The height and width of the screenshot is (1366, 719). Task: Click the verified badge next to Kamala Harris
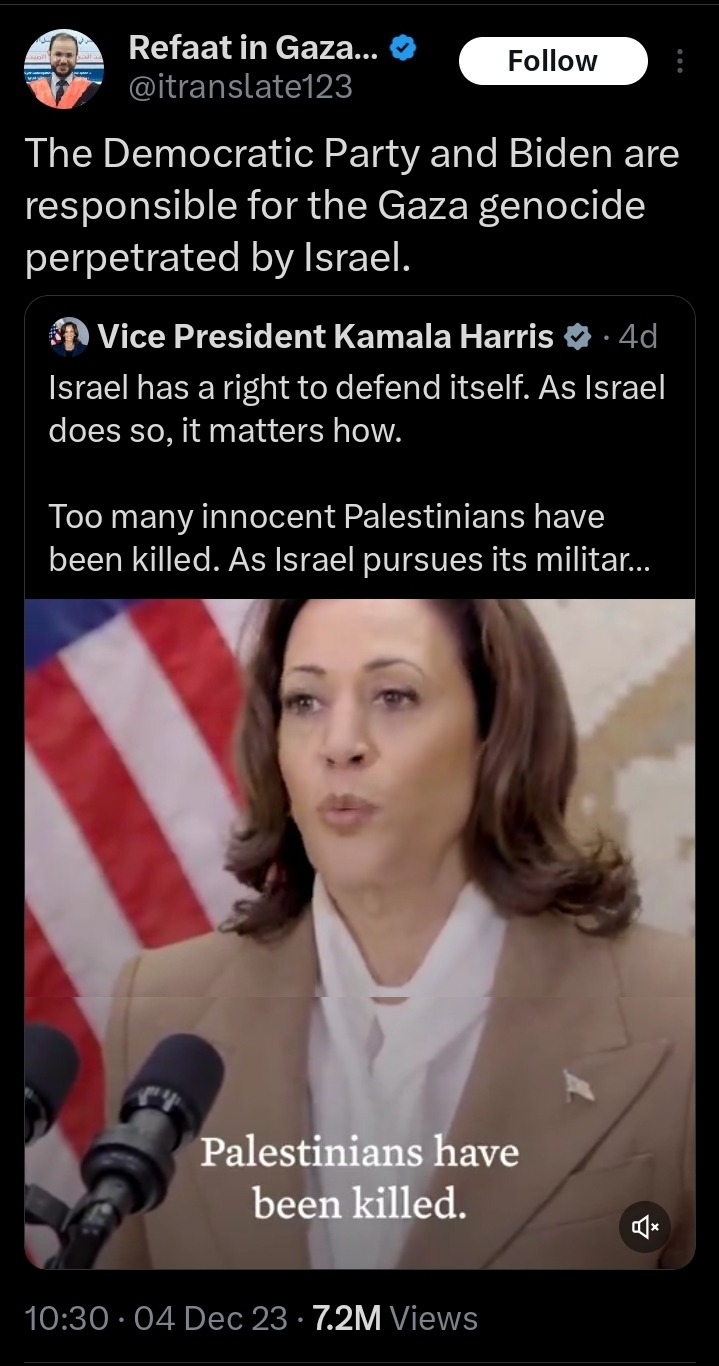pyautogui.click(x=578, y=338)
